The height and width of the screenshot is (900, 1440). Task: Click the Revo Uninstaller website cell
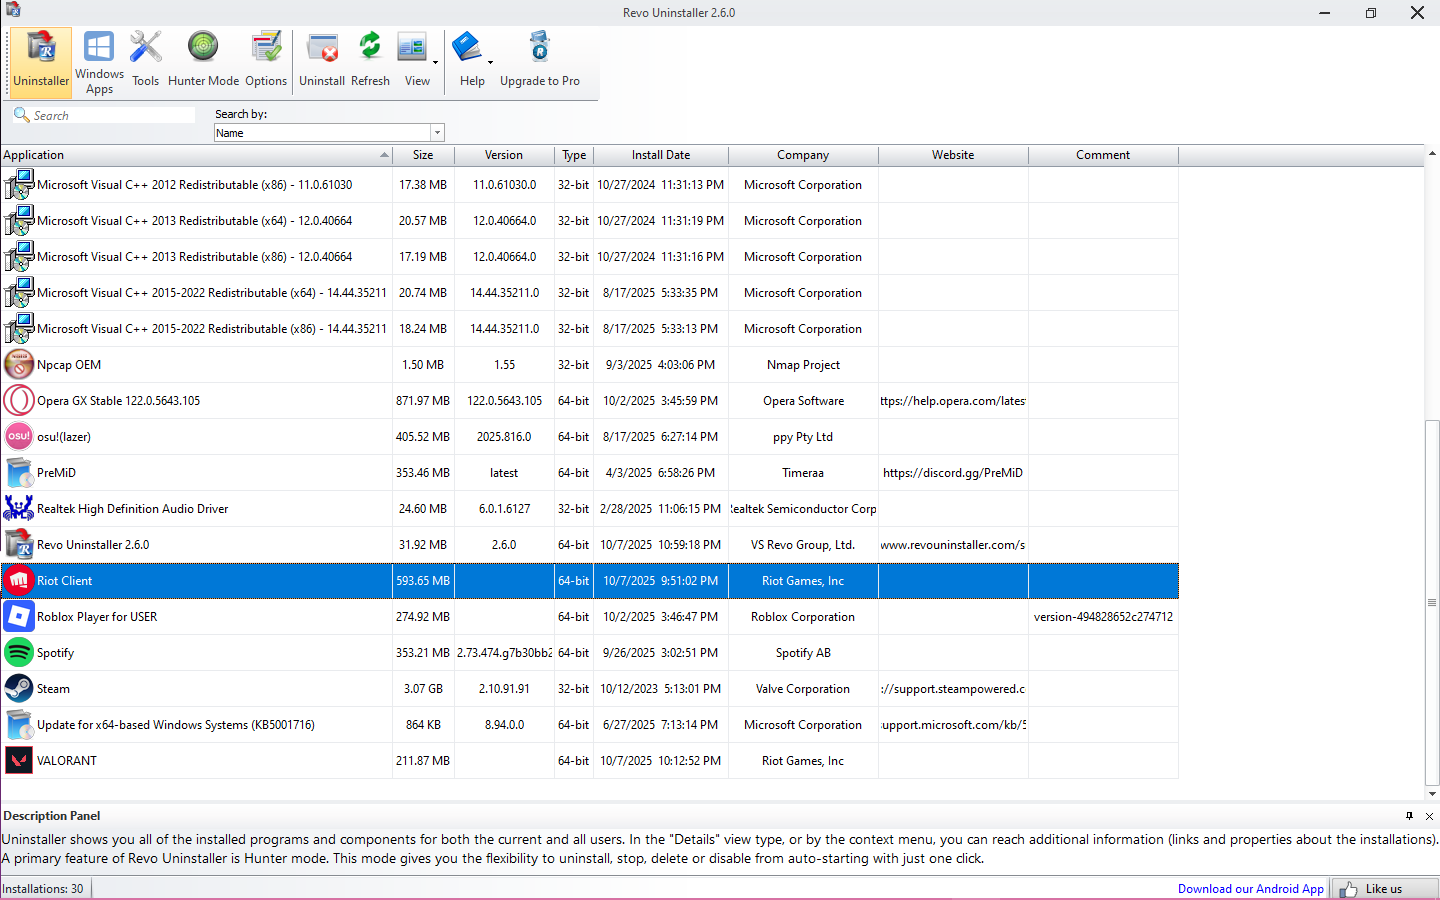953,545
